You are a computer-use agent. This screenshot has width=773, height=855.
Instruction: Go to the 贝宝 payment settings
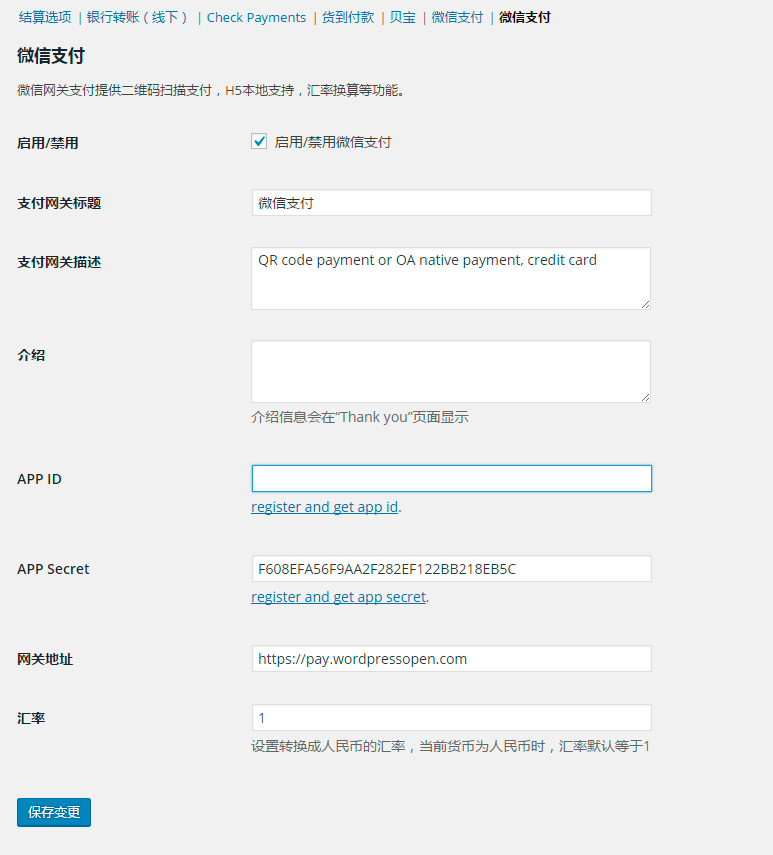click(x=403, y=17)
